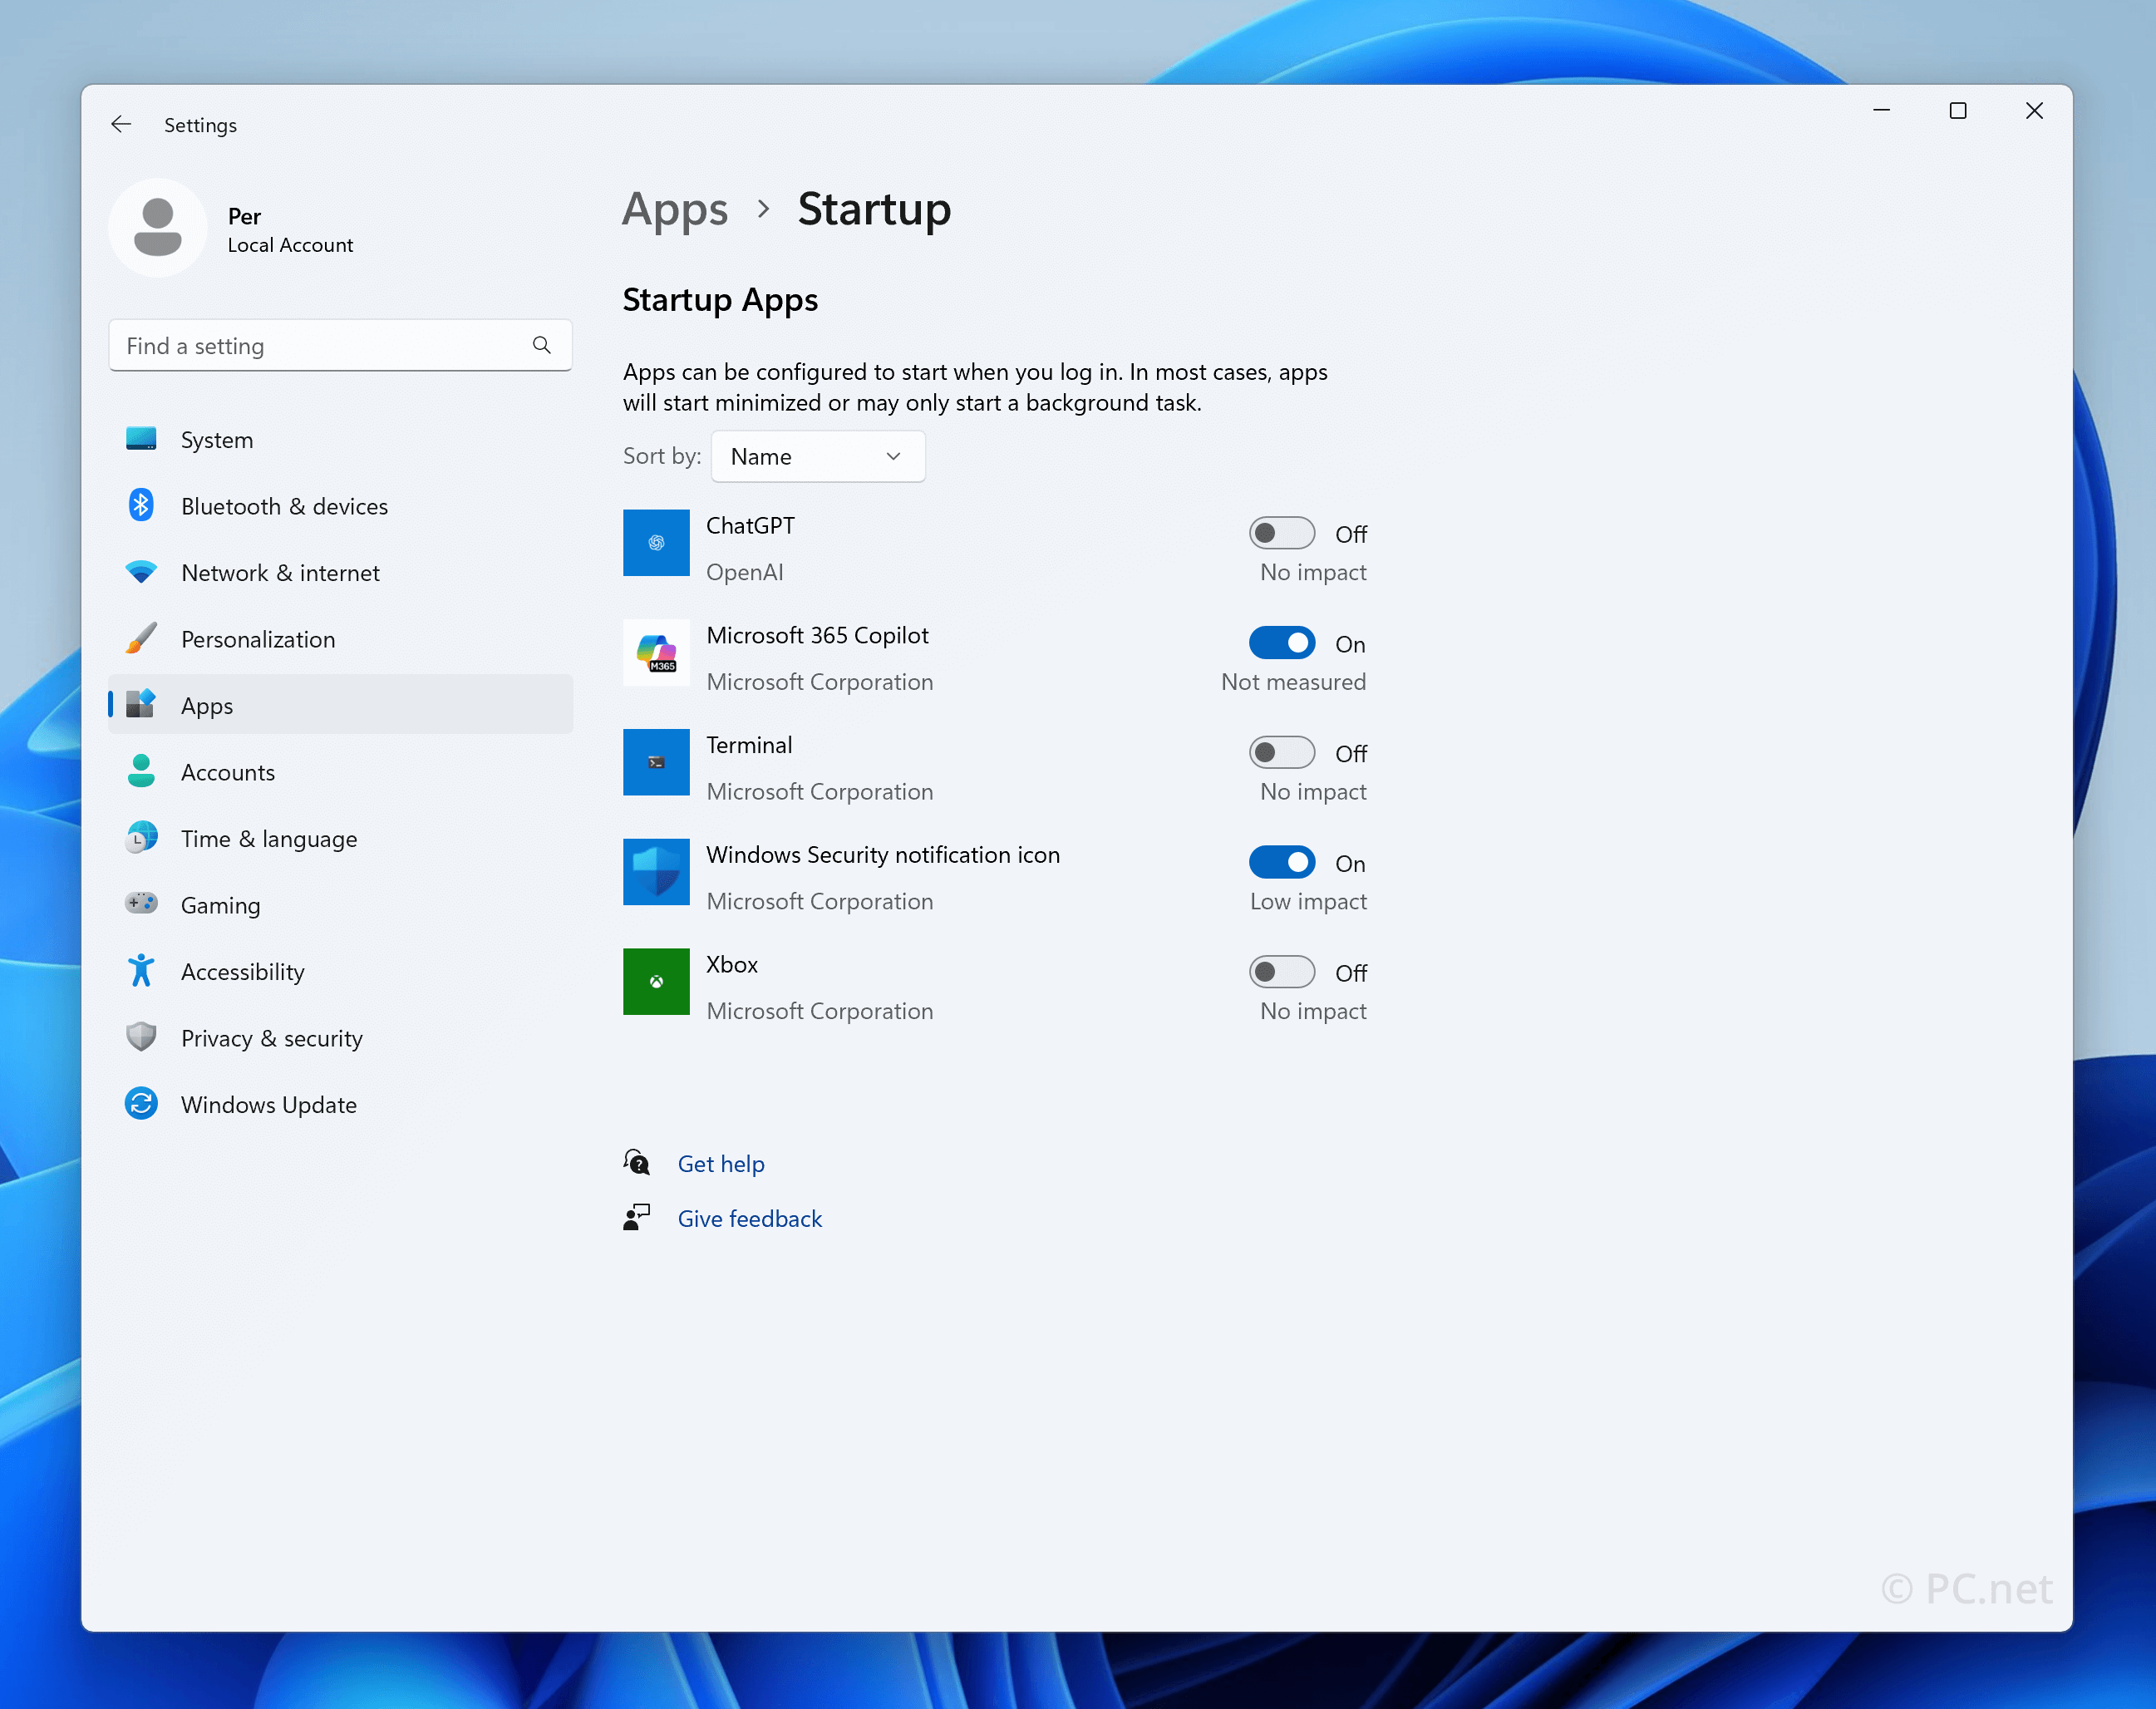Open Bluetooth & devices via its icon
Screen dimensions: 2156x1709
tap(141, 506)
